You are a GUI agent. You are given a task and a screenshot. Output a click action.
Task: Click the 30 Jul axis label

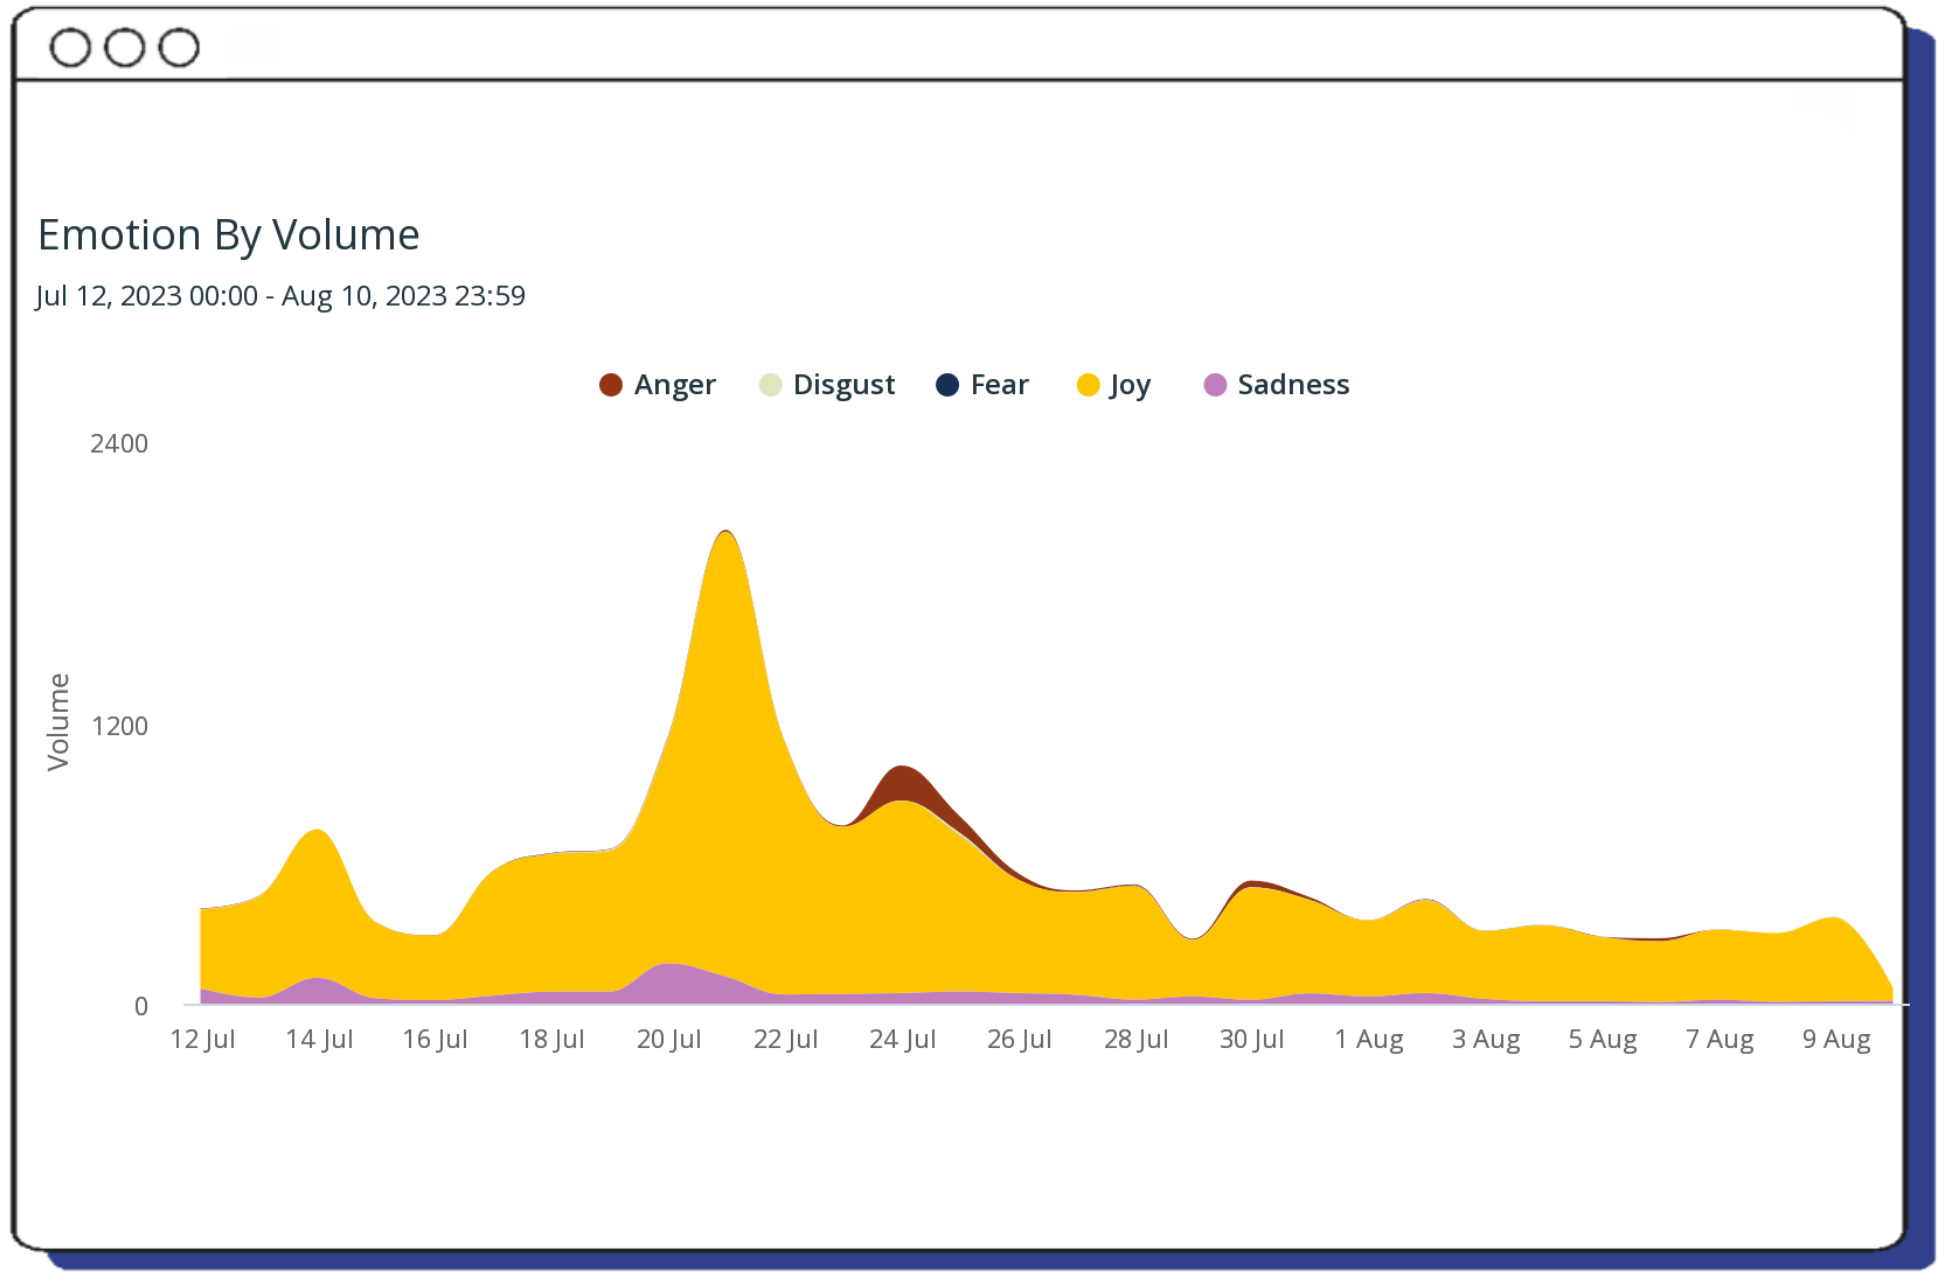1251,1039
